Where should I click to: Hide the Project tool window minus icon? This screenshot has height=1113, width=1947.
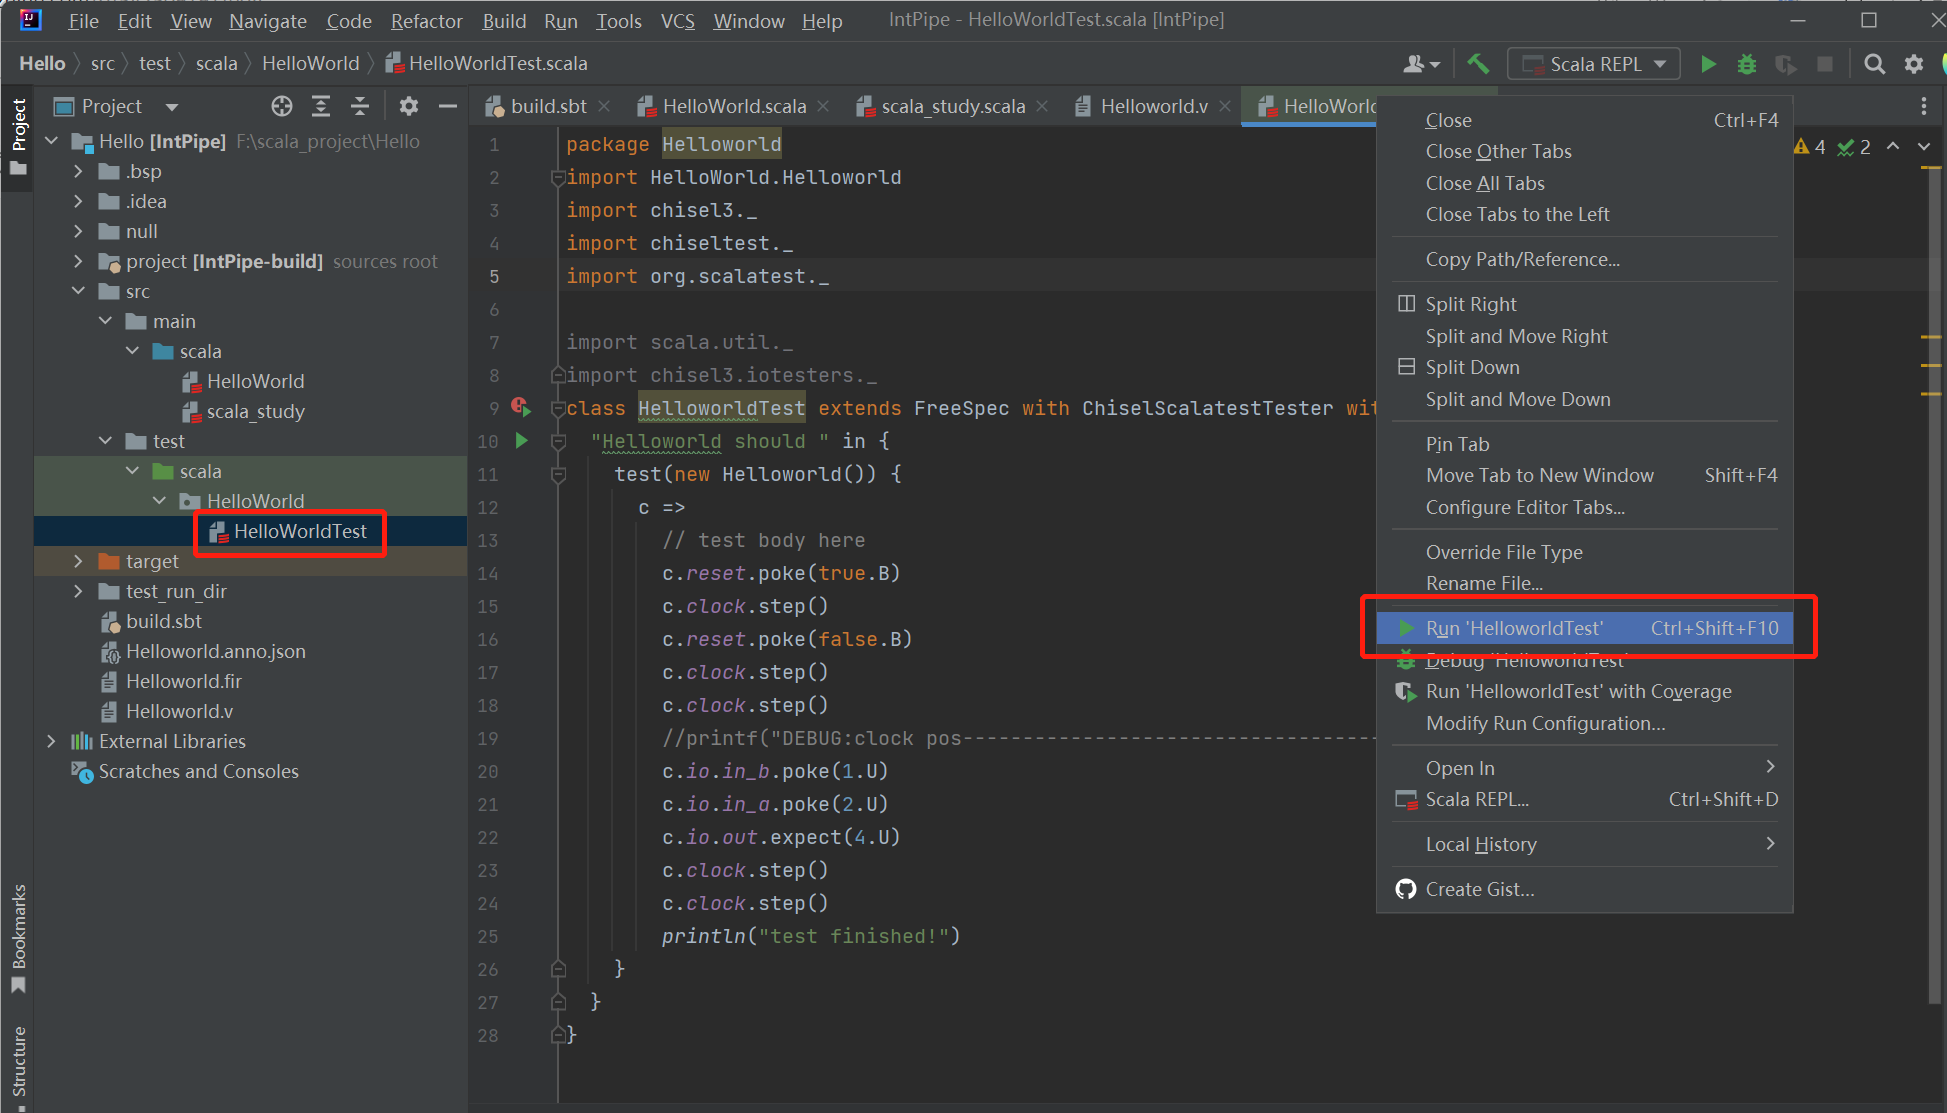(x=448, y=106)
